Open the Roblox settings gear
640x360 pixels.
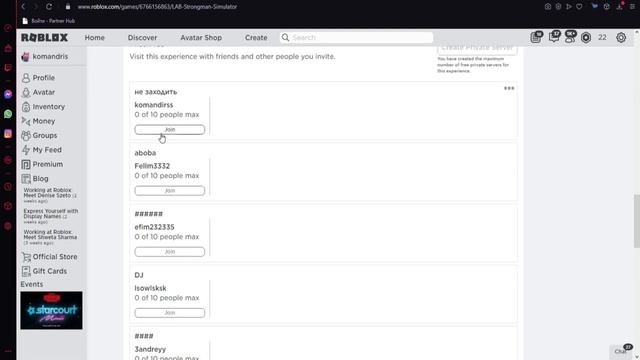(621, 38)
